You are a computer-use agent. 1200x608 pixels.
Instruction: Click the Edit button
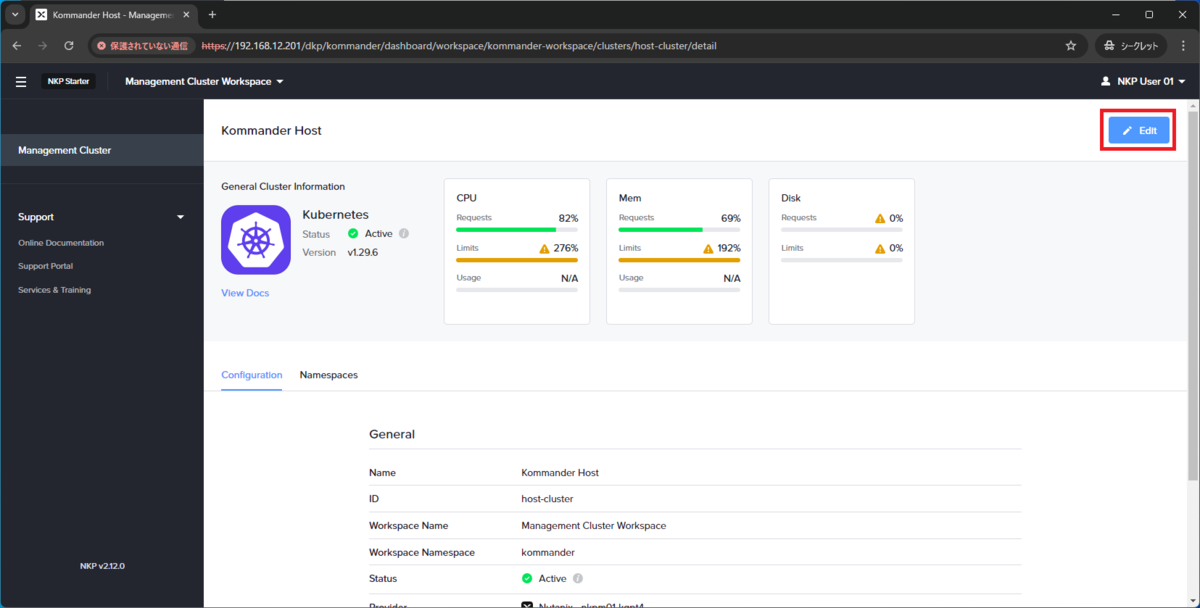coord(1139,131)
